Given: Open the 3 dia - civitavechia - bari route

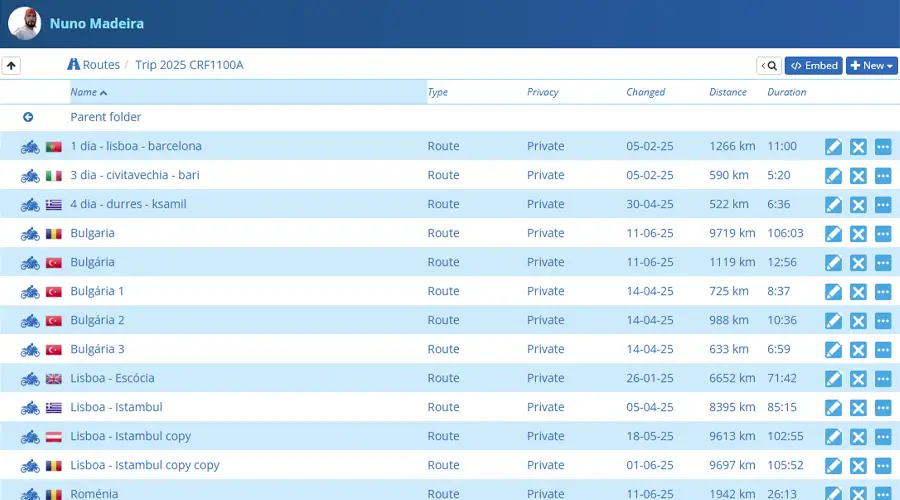Looking at the screenshot, I should [135, 175].
